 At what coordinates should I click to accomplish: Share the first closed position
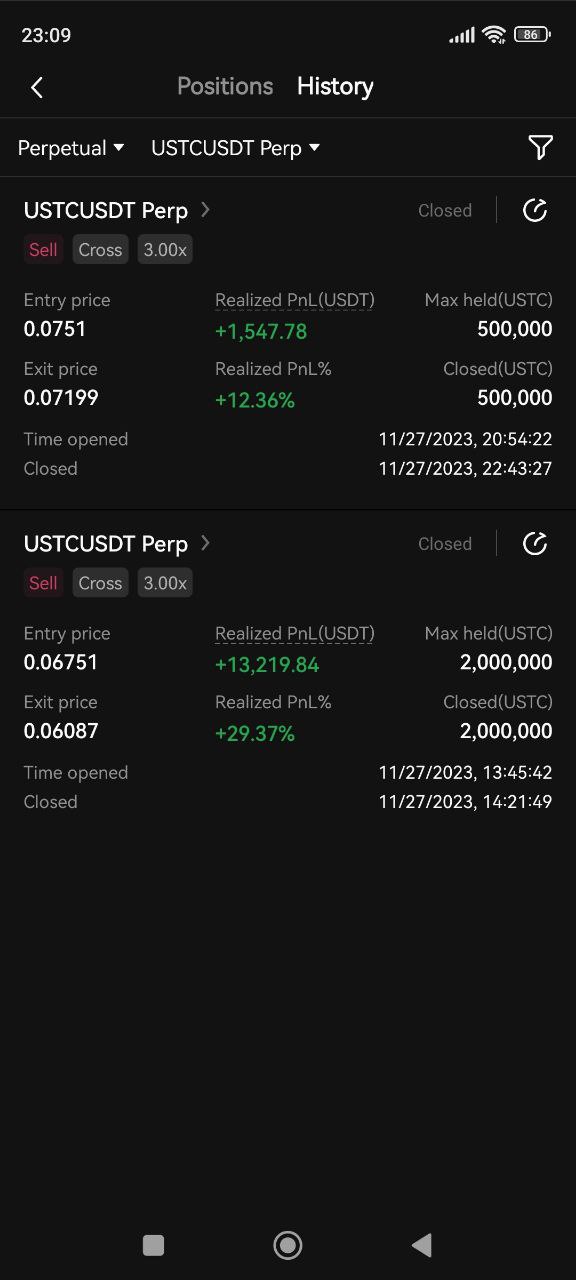tap(535, 210)
